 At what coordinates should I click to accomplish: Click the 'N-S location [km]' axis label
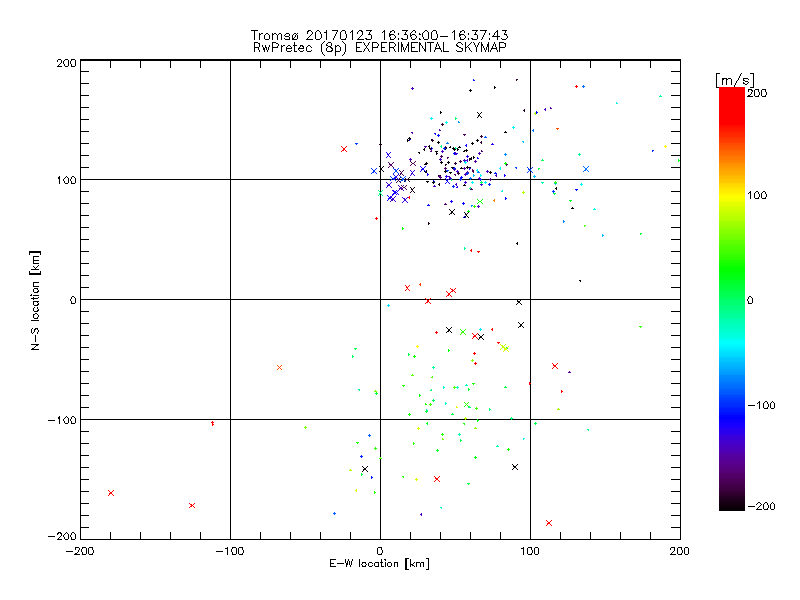[x=35, y=300]
